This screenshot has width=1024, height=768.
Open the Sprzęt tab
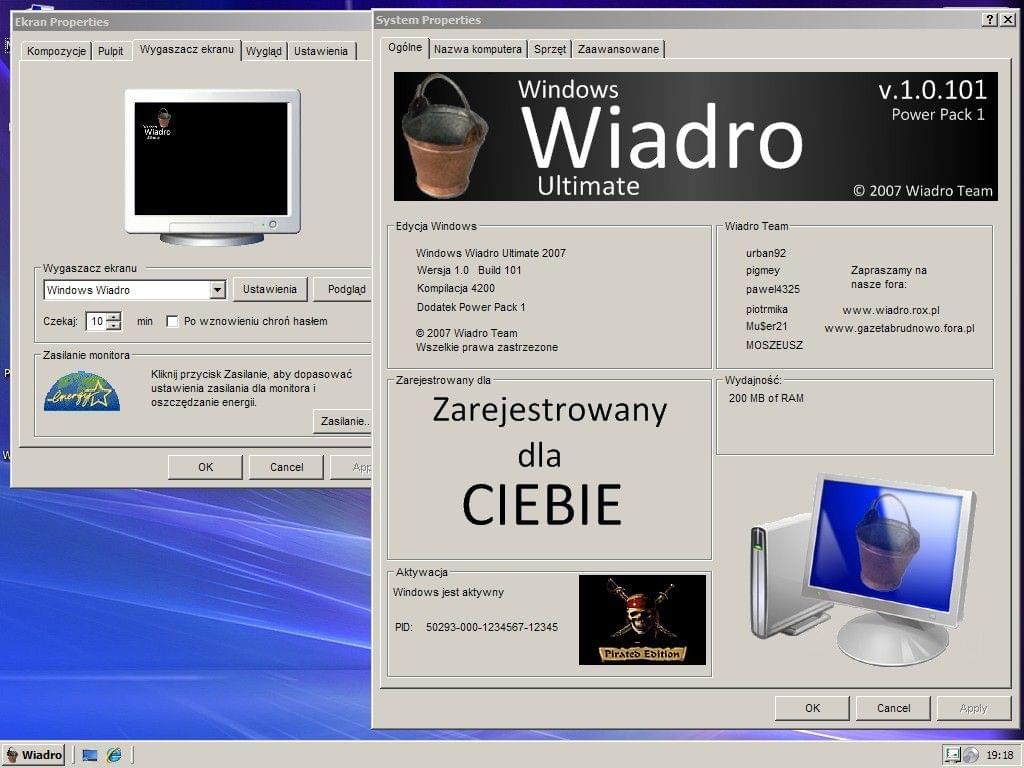pyautogui.click(x=550, y=49)
